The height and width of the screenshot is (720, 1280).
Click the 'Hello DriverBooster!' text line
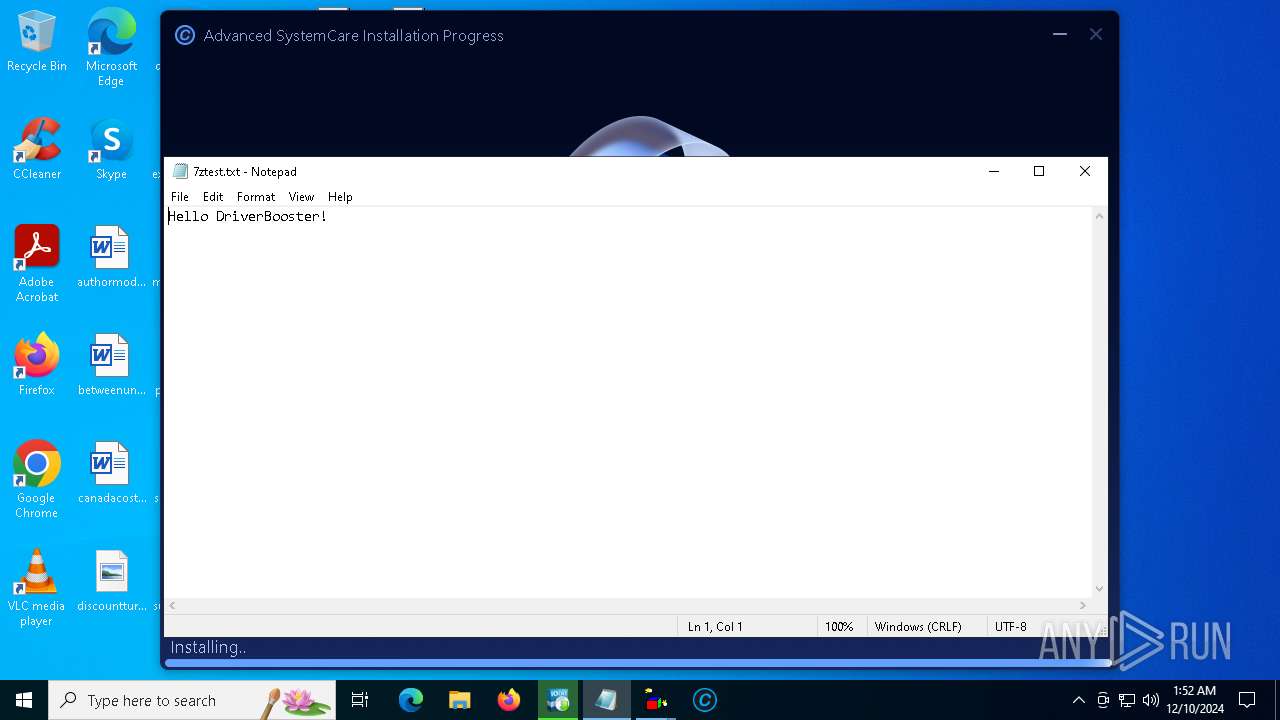(247, 216)
